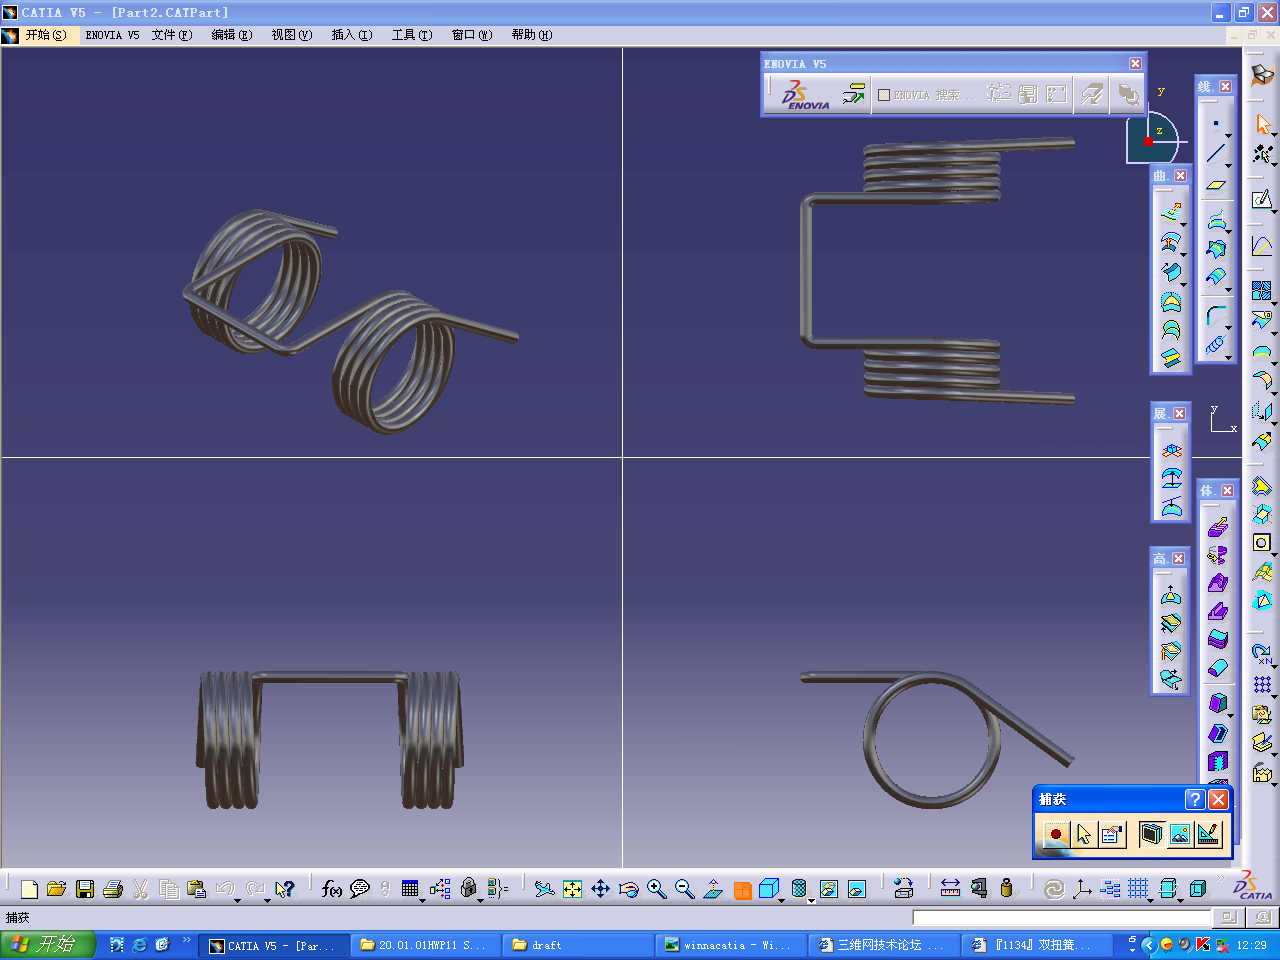Switch to the winnacatia taskbar window

[x=730, y=945]
